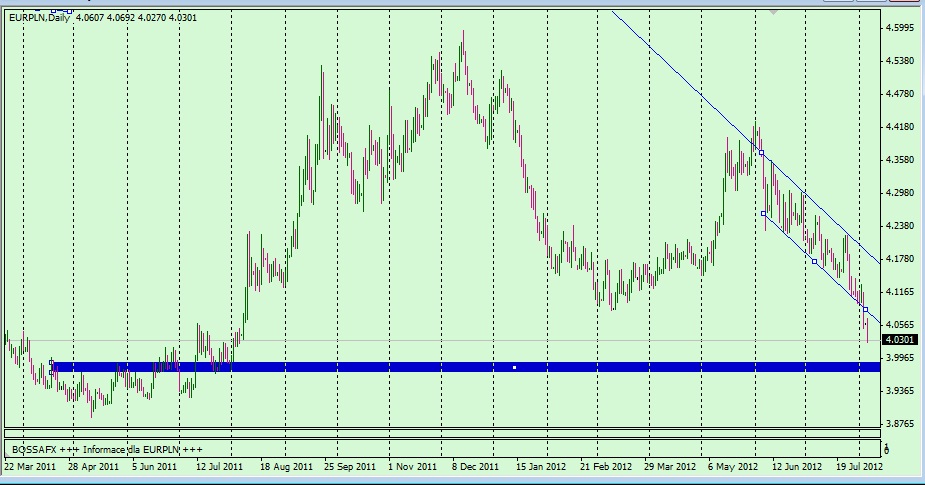Click the current price label 4.0301

902,340
